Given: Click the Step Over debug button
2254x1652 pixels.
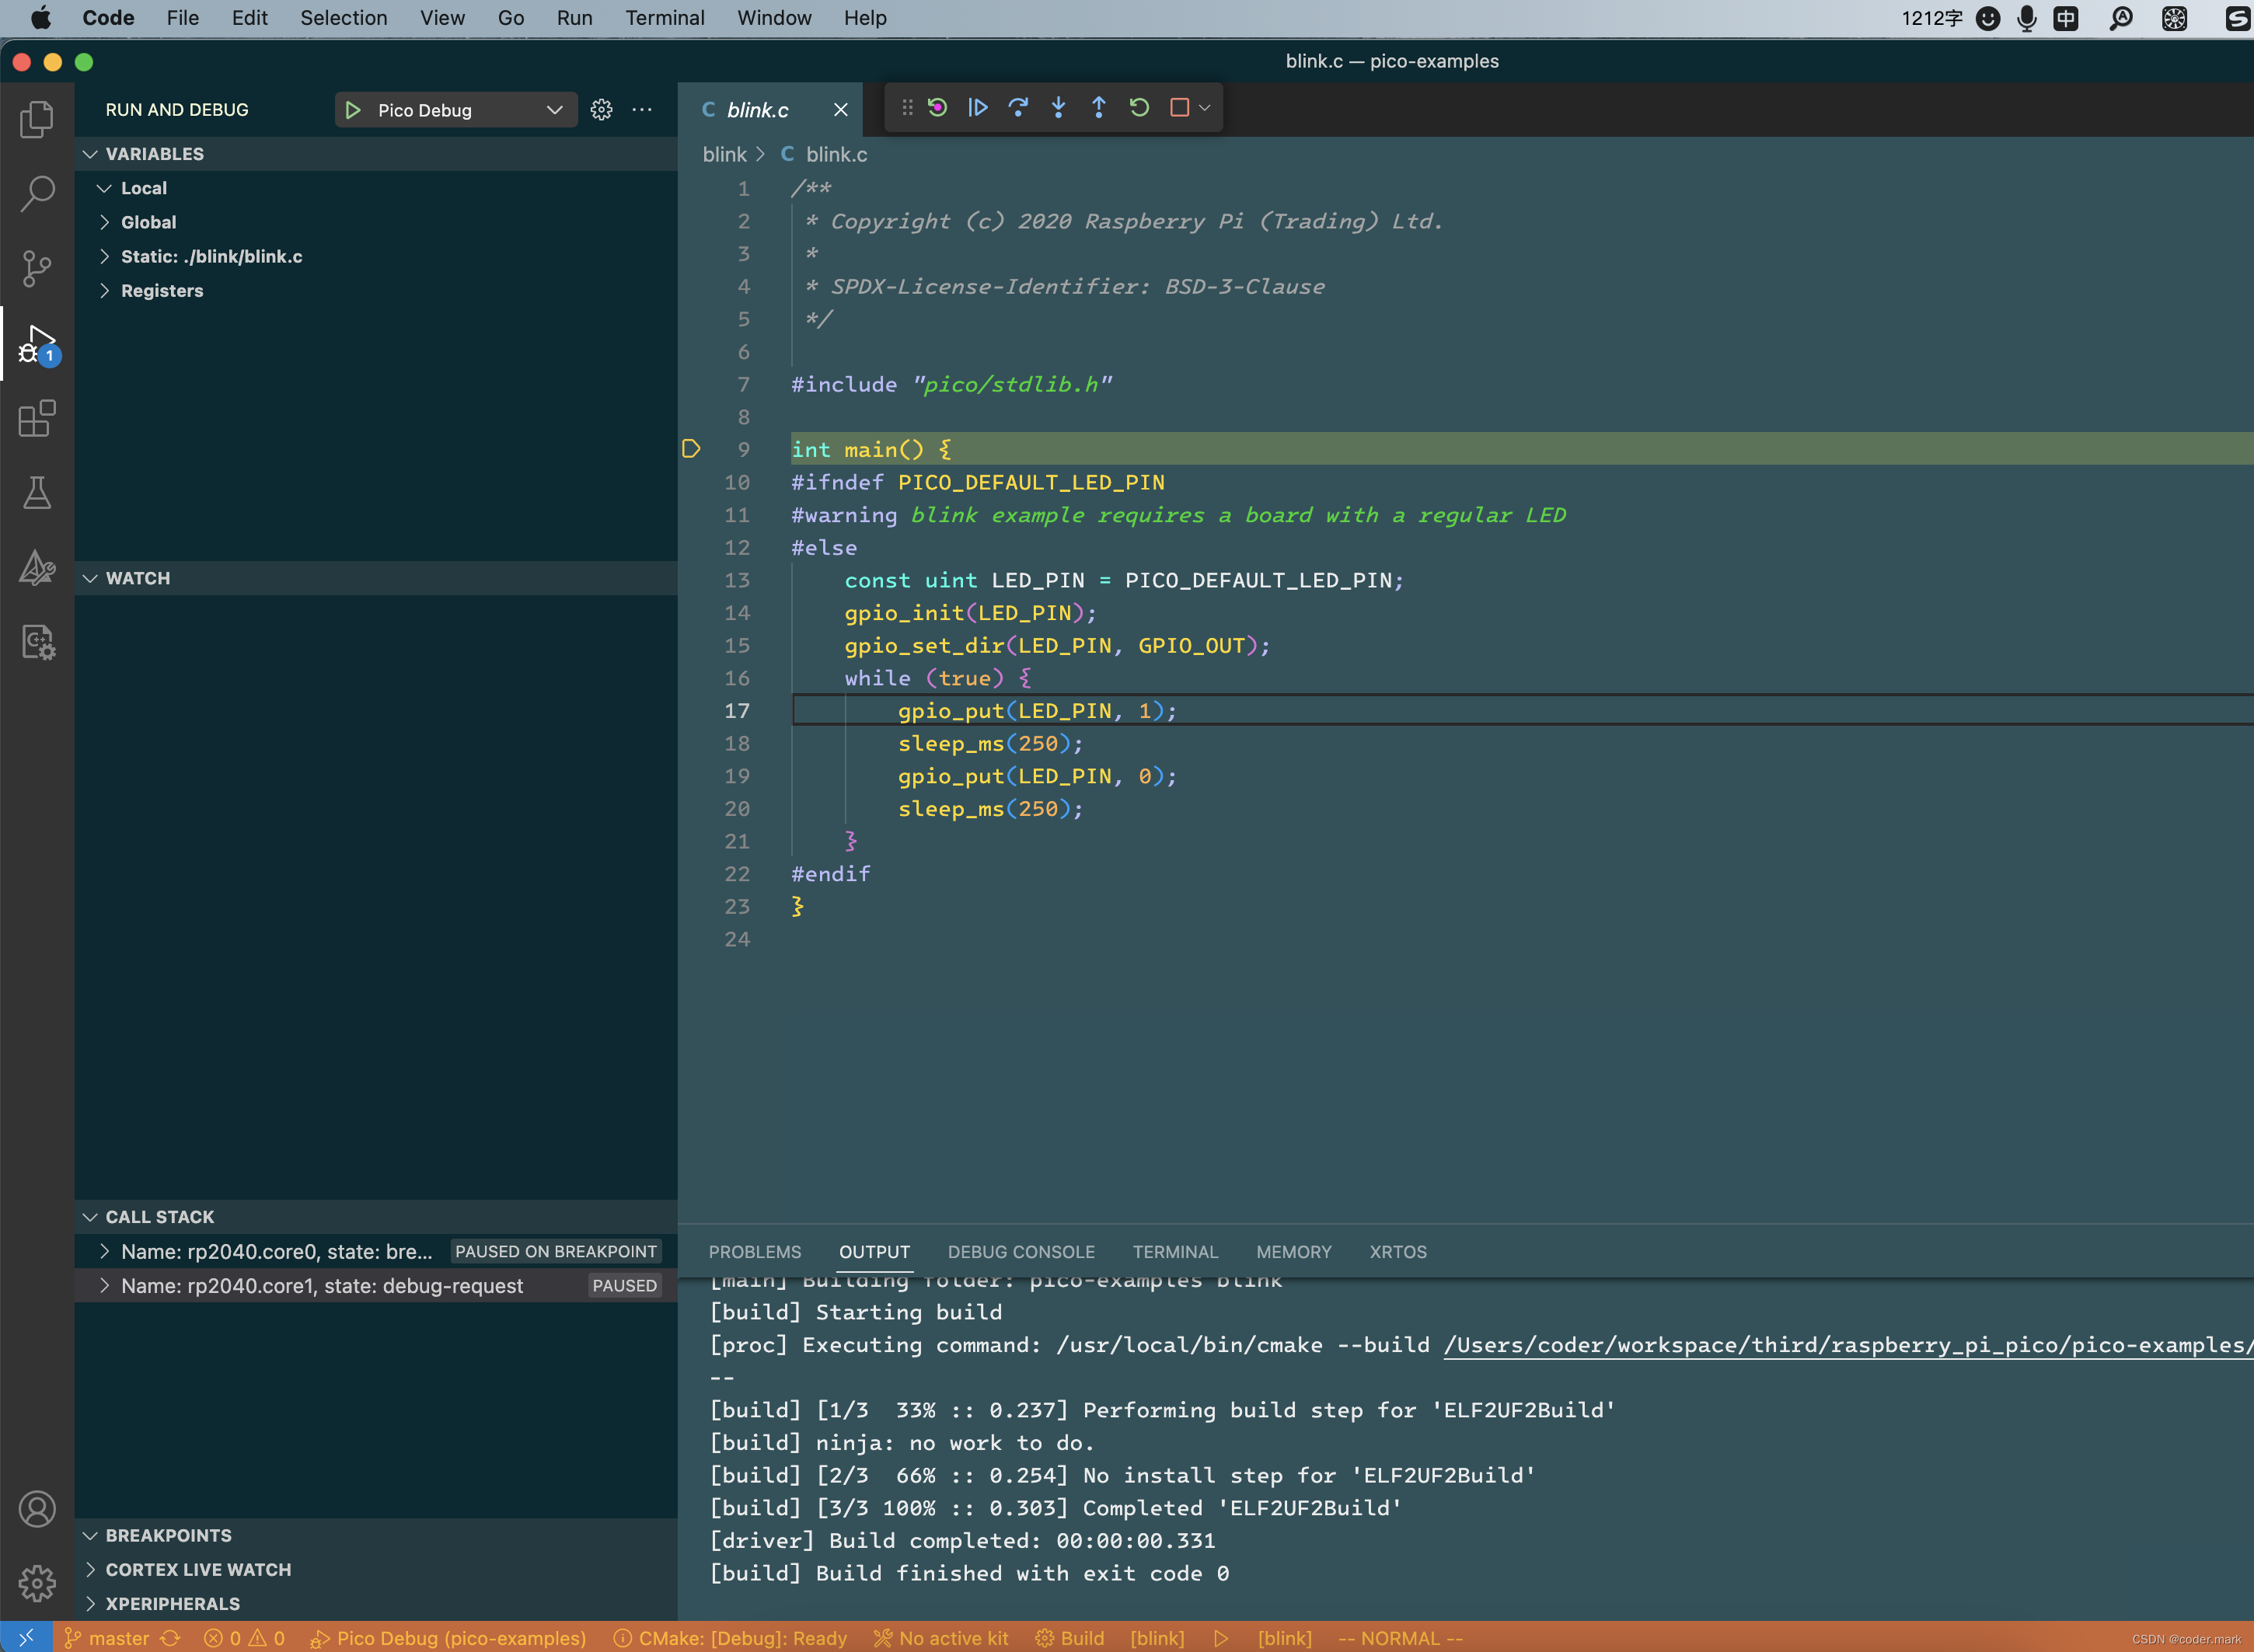Looking at the screenshot, I should (1018, 108).
